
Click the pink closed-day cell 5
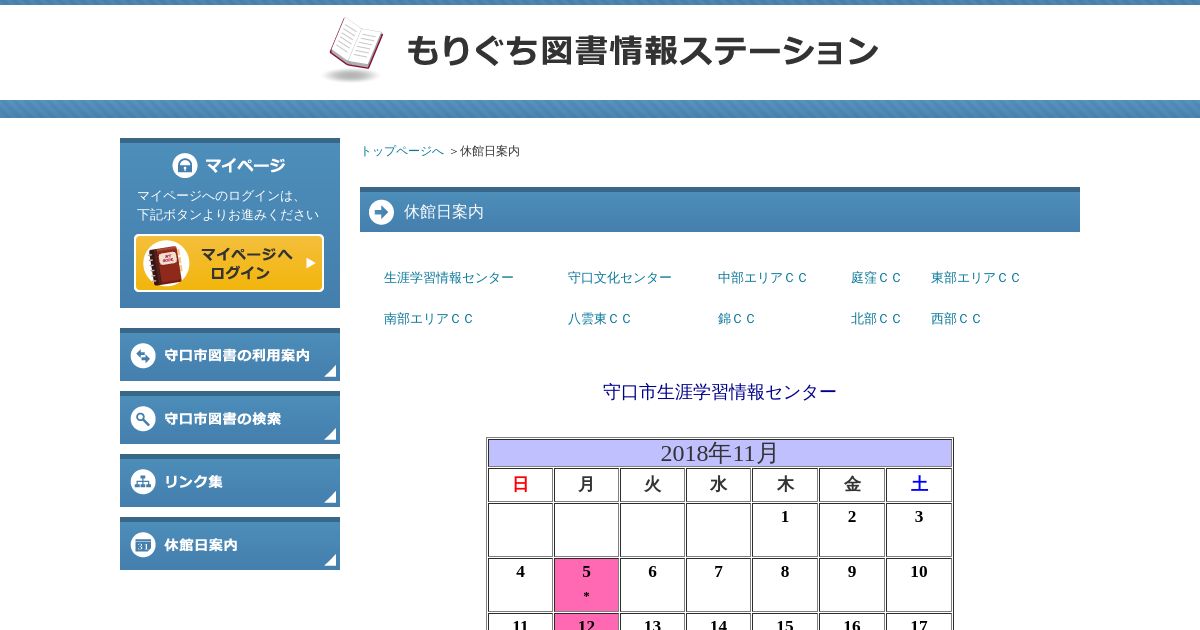click(x=586, y=585)
